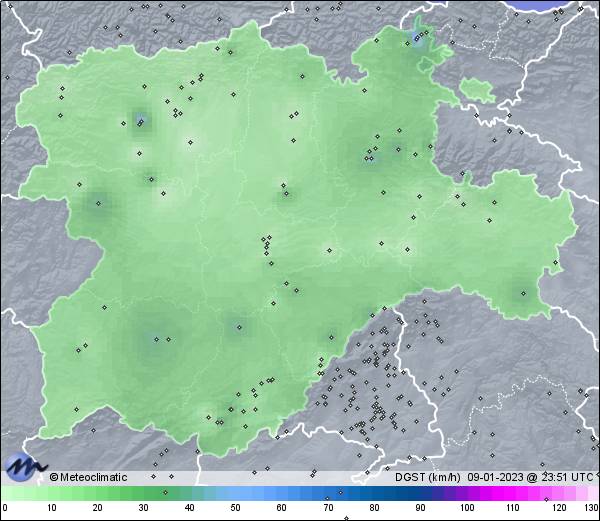The height and width of the screenshot is (521, 600).
Task: Select the light blue 50 km/h legend color
Action: pyautogui.click(x=235, y=493)
